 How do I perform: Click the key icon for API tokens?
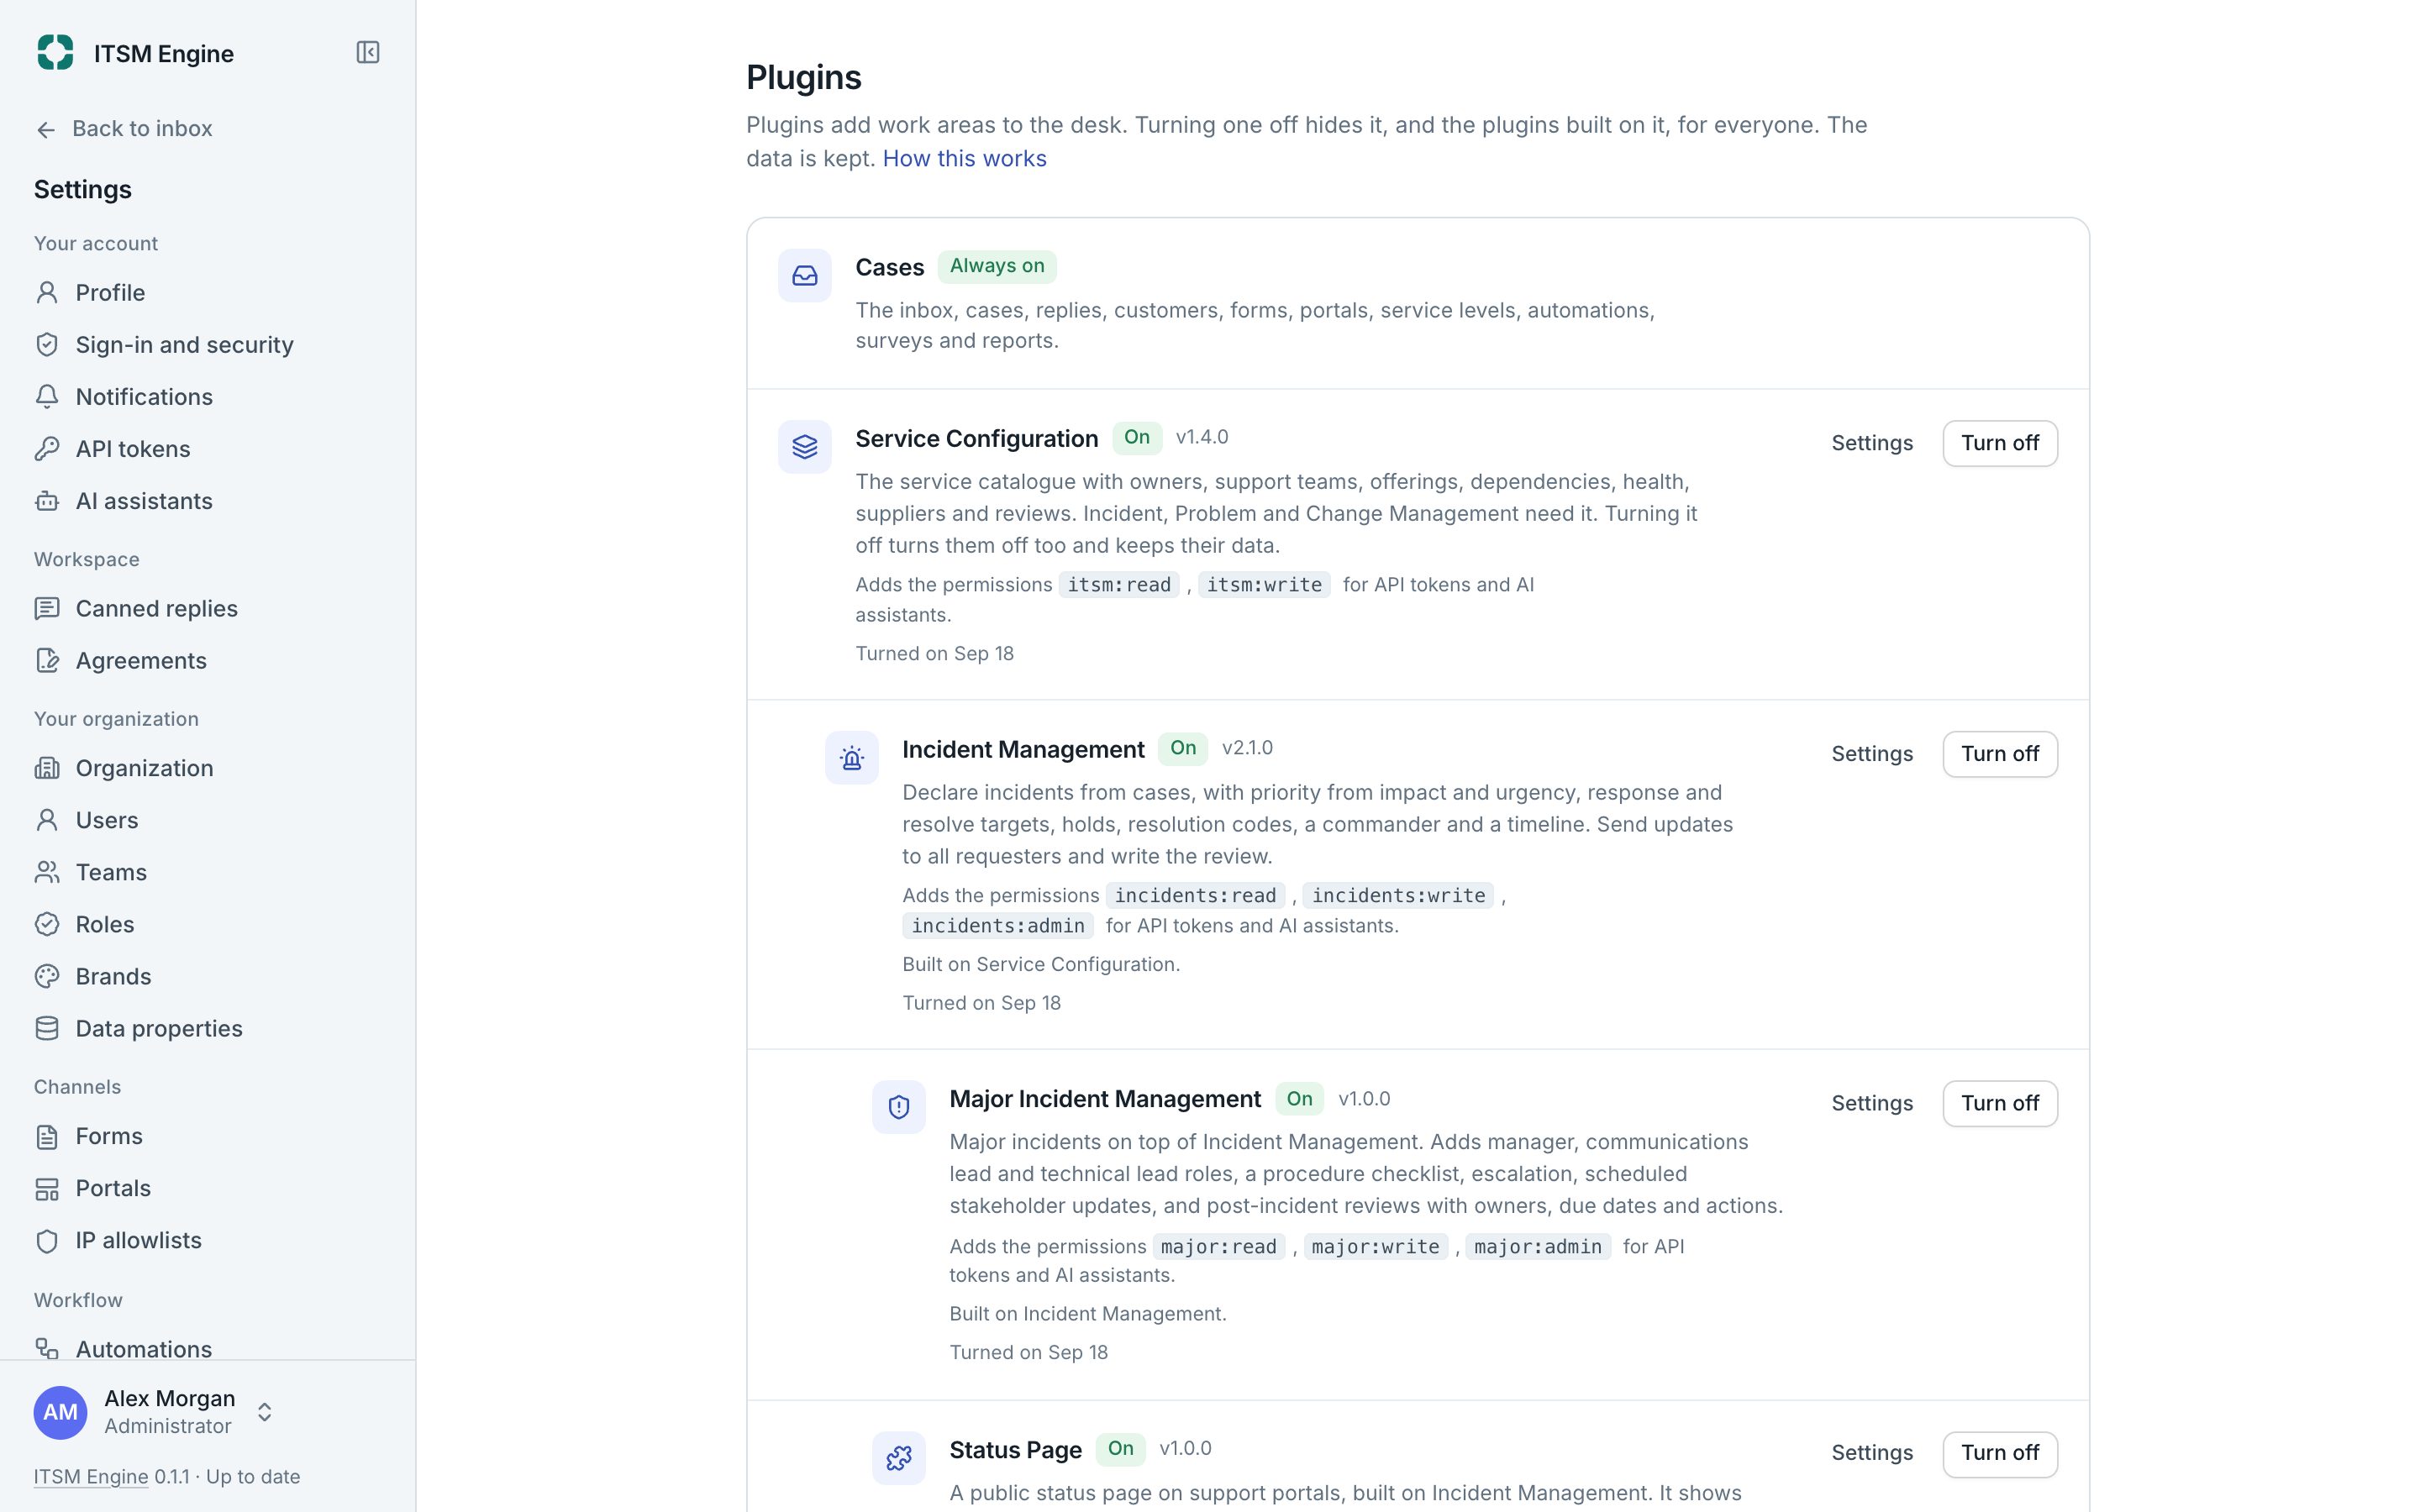point(47,448)
